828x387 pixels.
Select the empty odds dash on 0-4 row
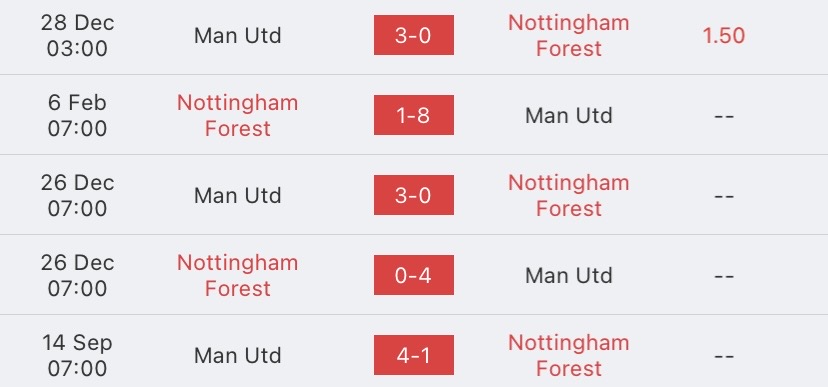pos(724,276)
